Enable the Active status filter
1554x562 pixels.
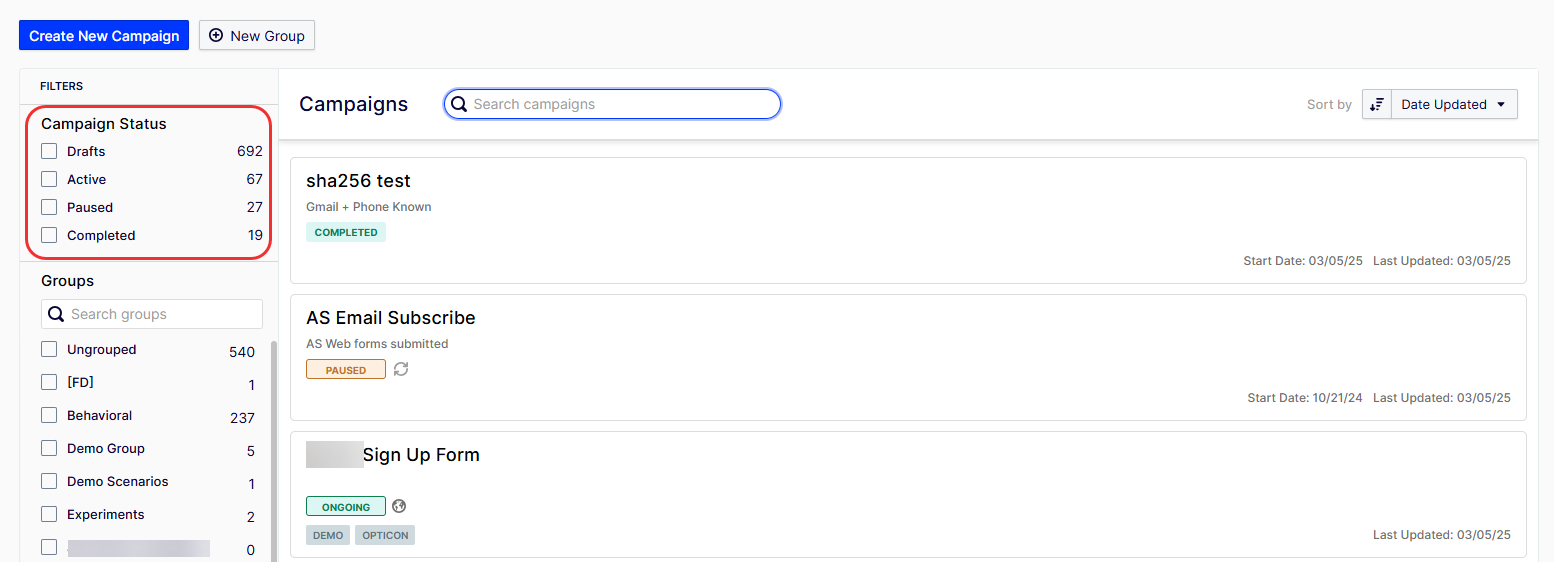[x=49, y=180]
